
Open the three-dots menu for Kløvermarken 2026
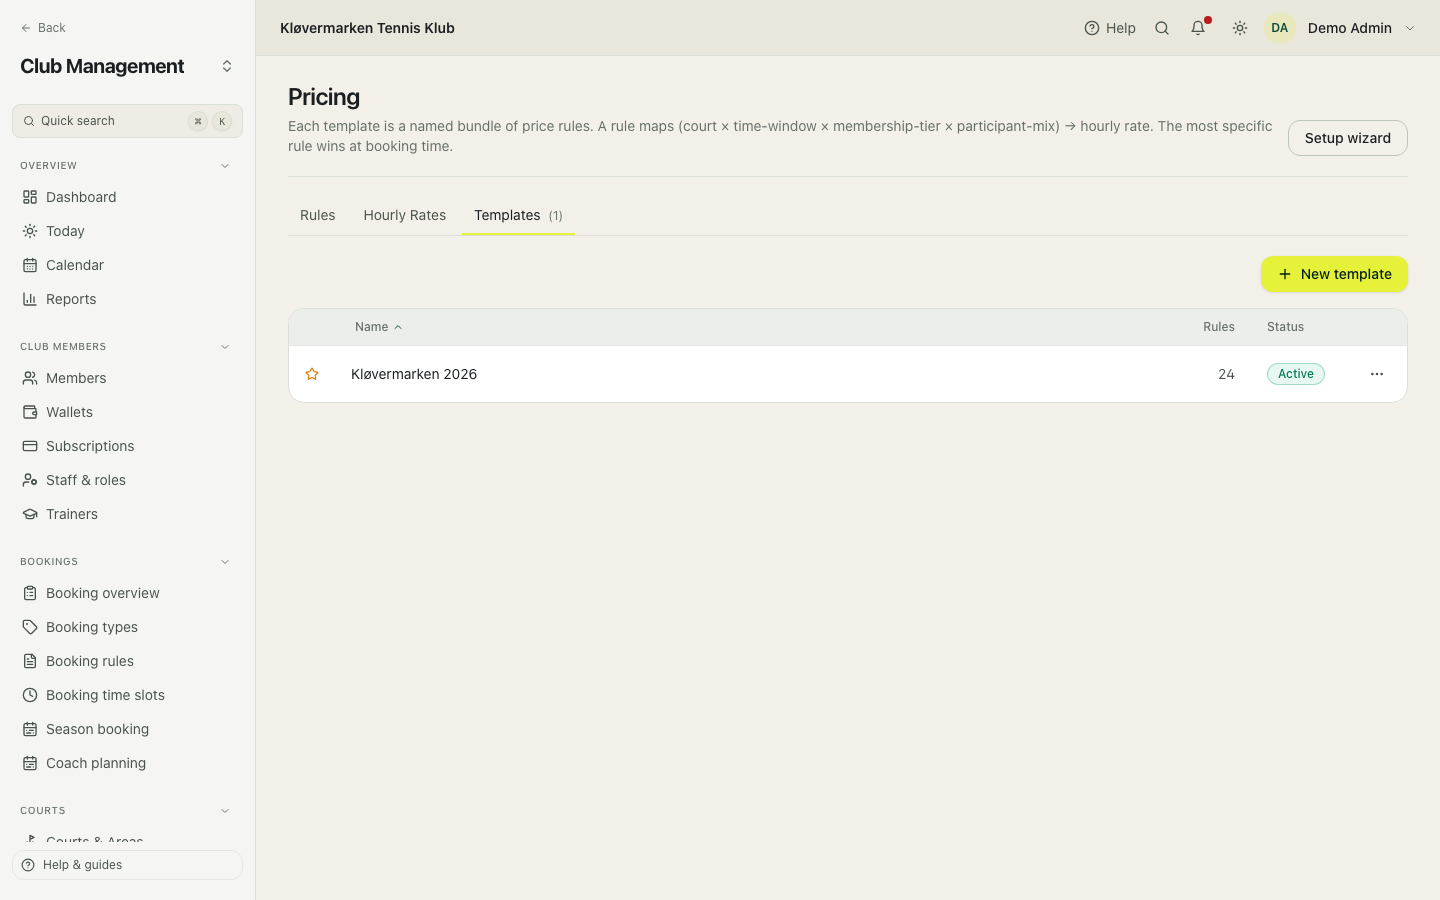tap(1377, 374)
